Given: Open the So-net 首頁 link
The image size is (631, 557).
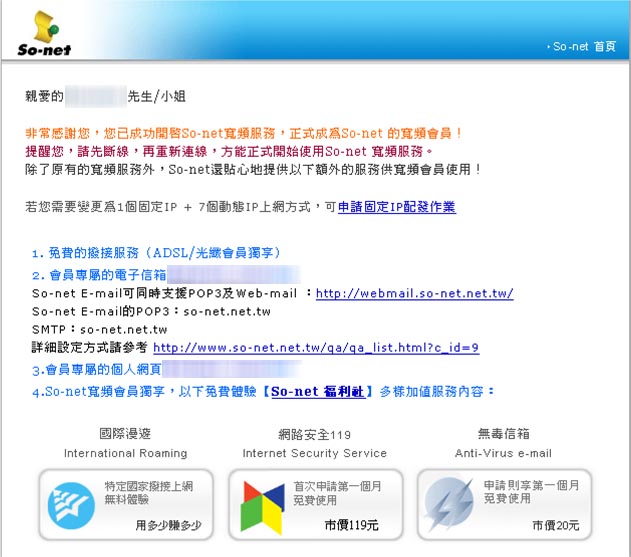Looking at the screenshot, I should pyautogui.click(x=584, y=46).
